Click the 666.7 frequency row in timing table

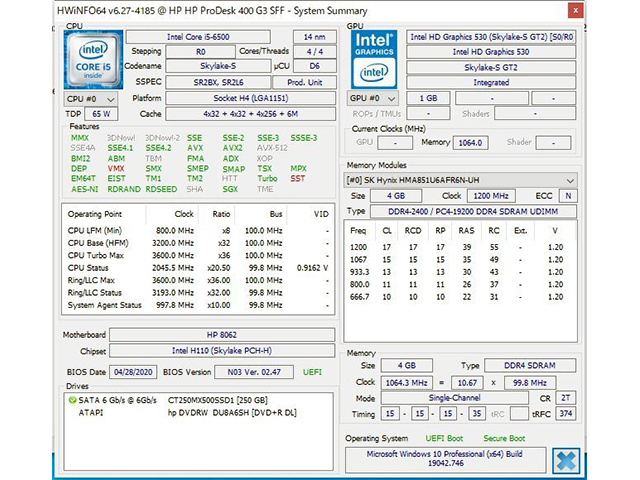click(x=460, y=297)
